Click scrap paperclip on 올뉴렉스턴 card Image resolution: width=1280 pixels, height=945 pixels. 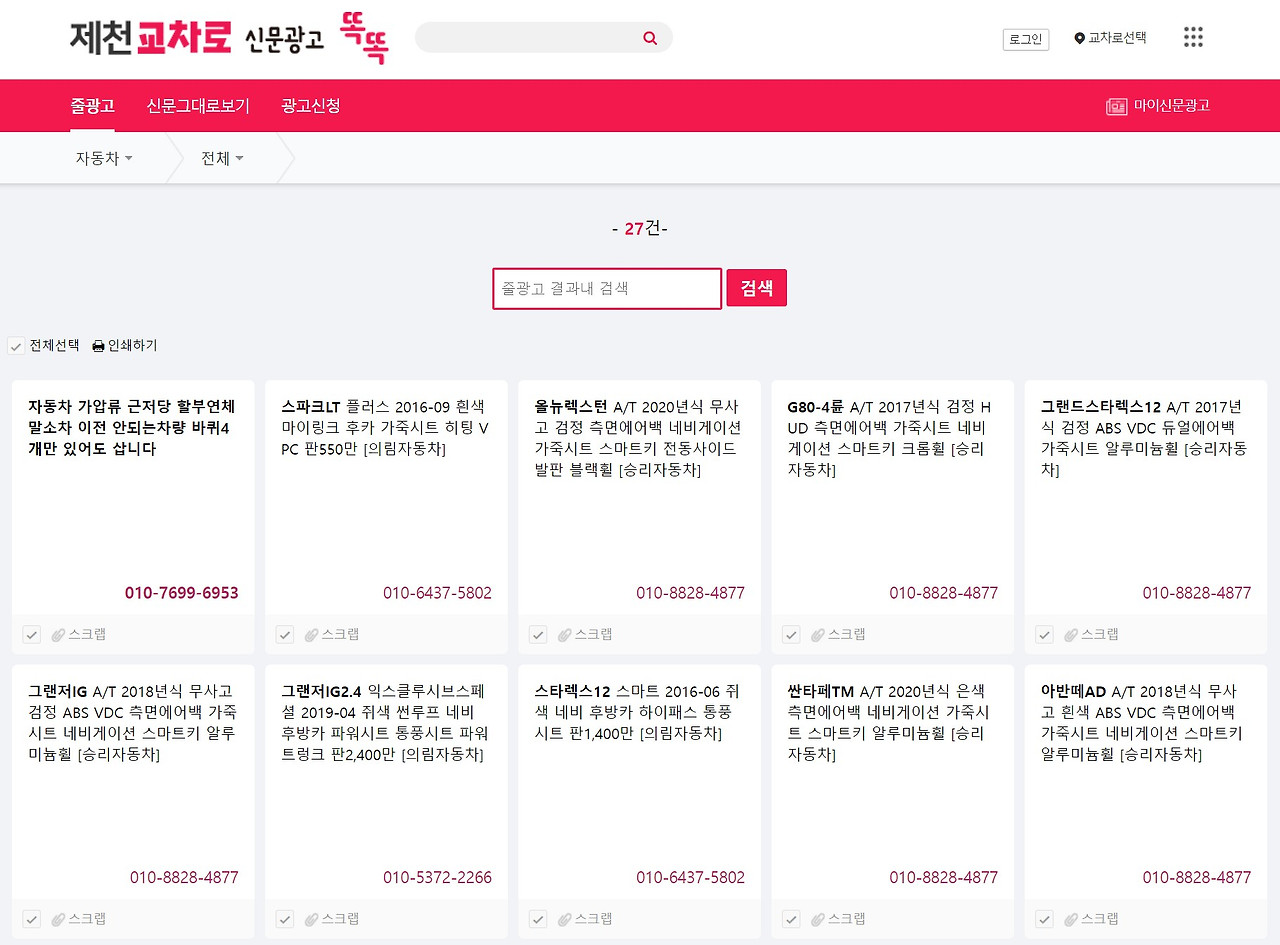coord(564,634)
